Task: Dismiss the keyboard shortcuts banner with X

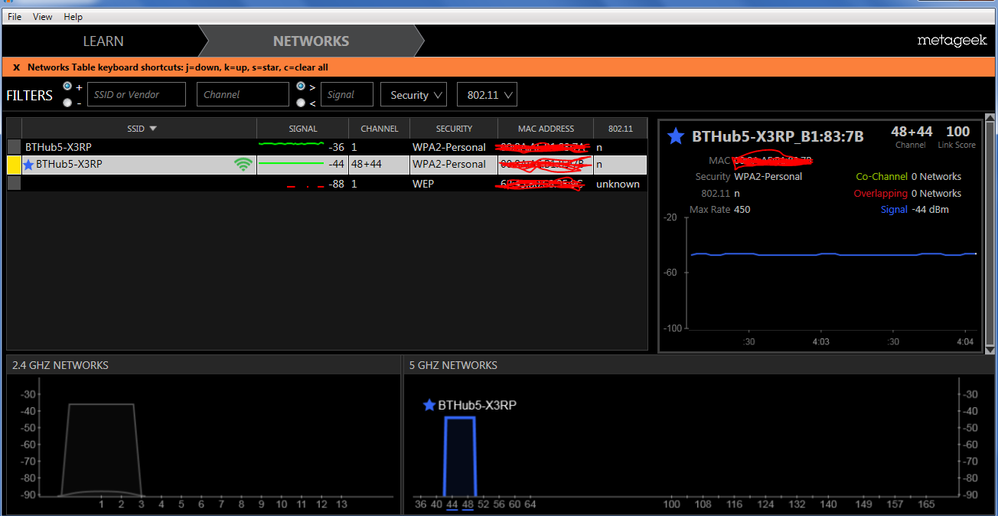Action: (x=17, y=67)
